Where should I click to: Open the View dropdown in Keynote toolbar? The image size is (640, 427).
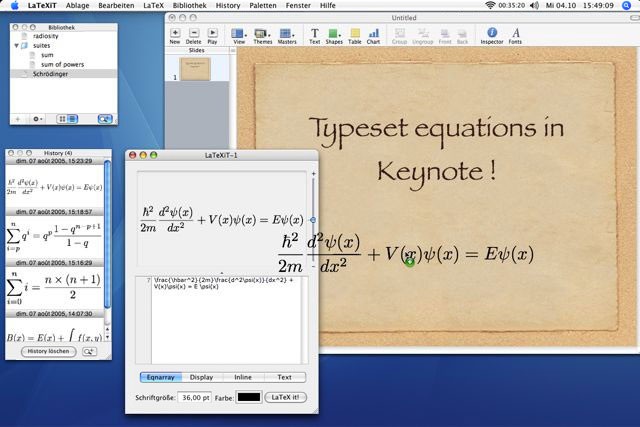(x=239, y=33)
